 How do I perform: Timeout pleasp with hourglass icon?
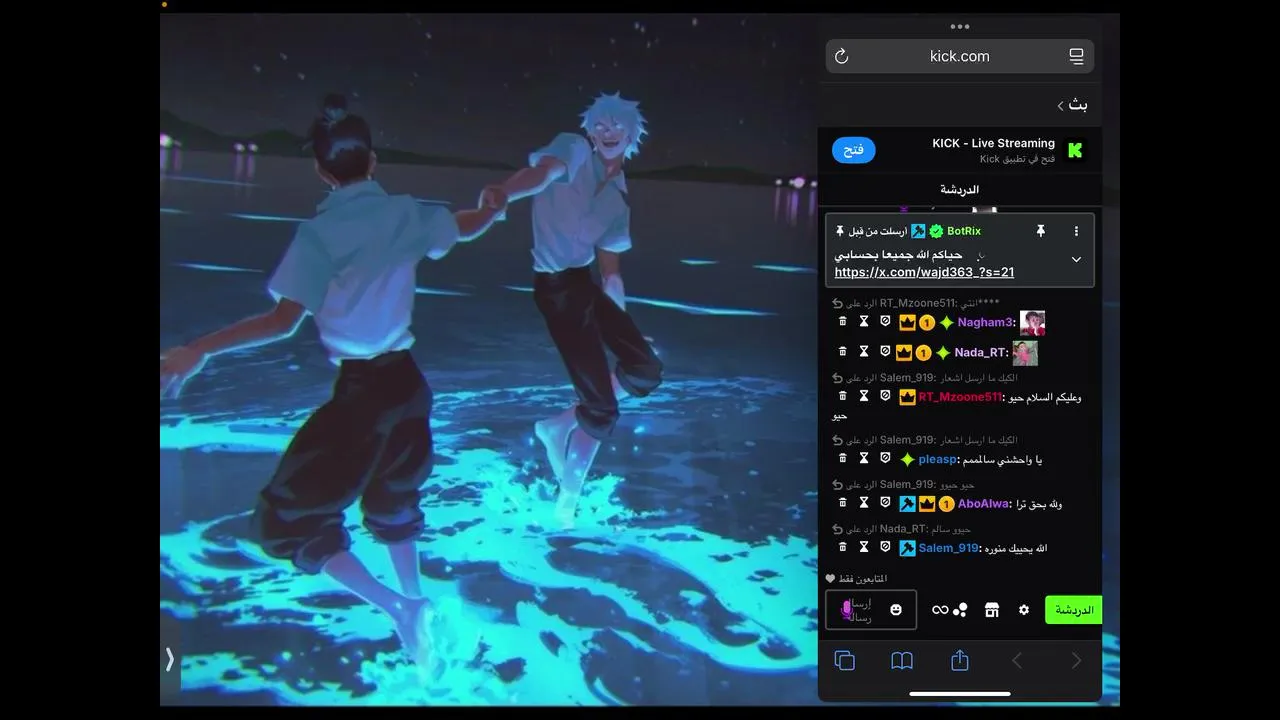pyautogui.click(x=864, y=458)
